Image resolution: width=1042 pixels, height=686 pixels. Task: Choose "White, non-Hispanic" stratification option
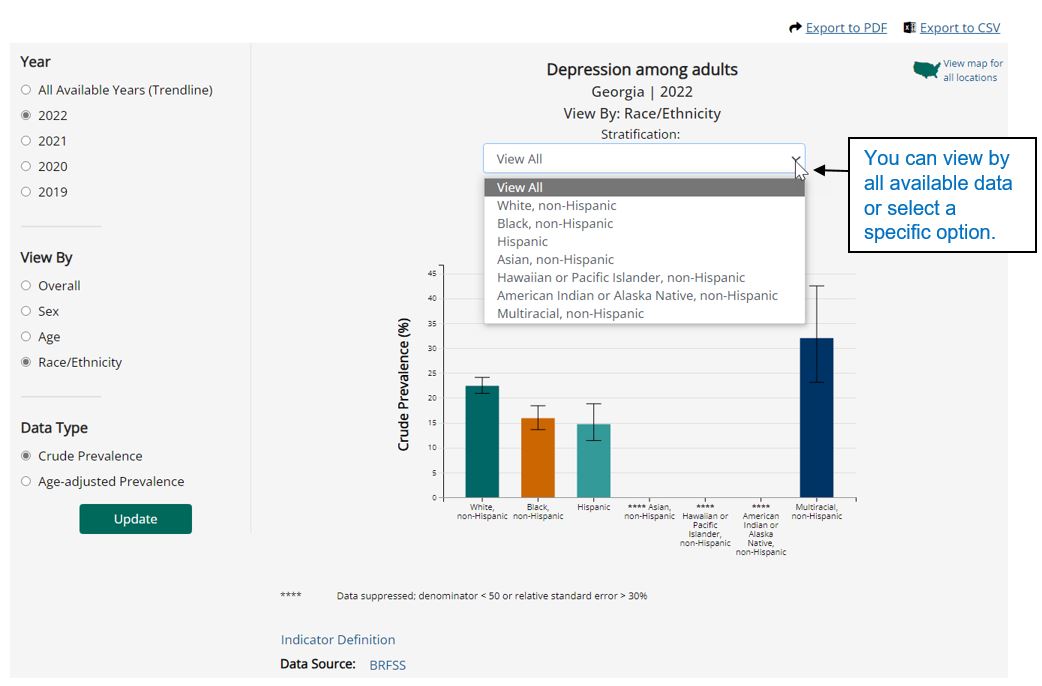tap(557, 205)
